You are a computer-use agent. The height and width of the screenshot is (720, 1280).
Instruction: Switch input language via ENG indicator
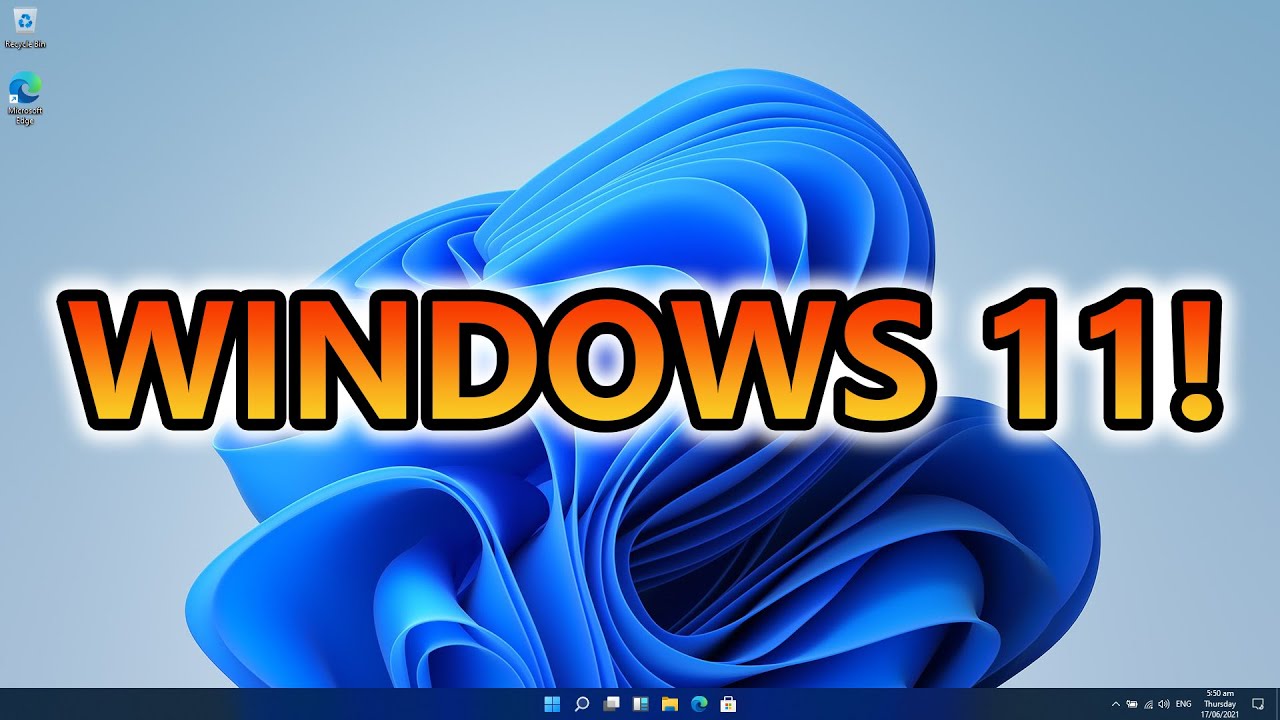[1184, 704]
